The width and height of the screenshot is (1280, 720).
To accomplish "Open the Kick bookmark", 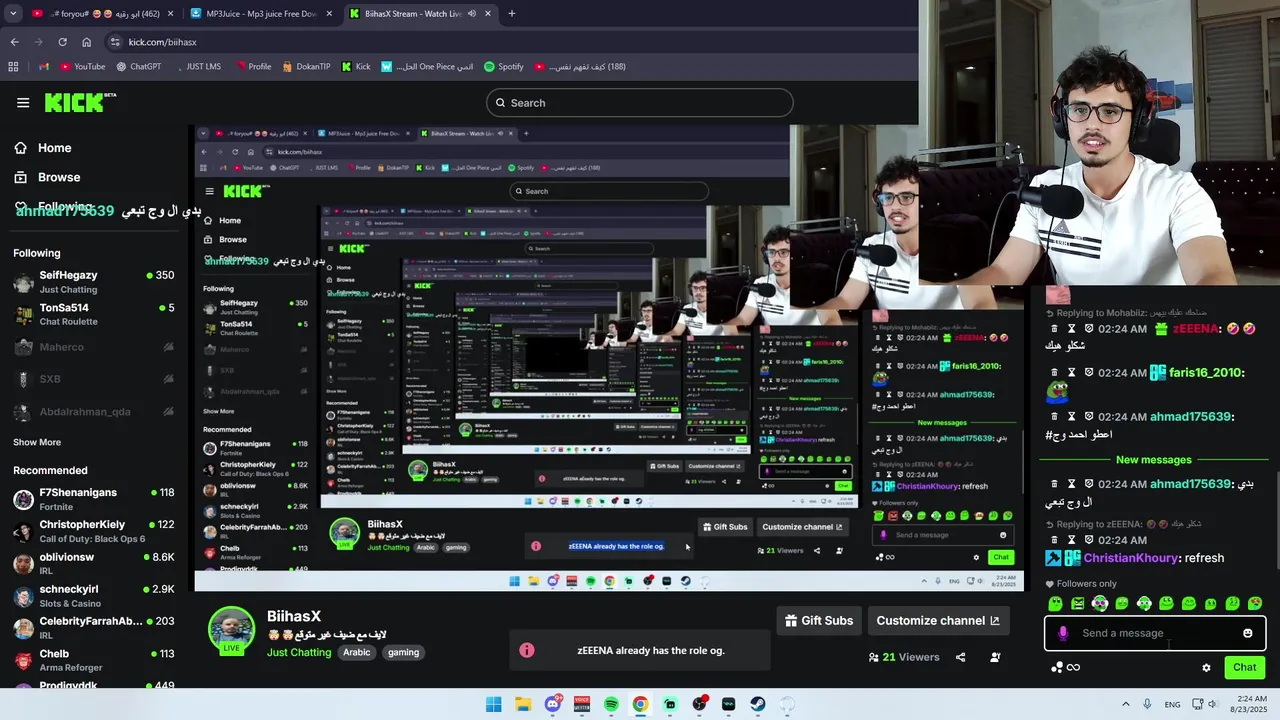I will coord(355,67).
